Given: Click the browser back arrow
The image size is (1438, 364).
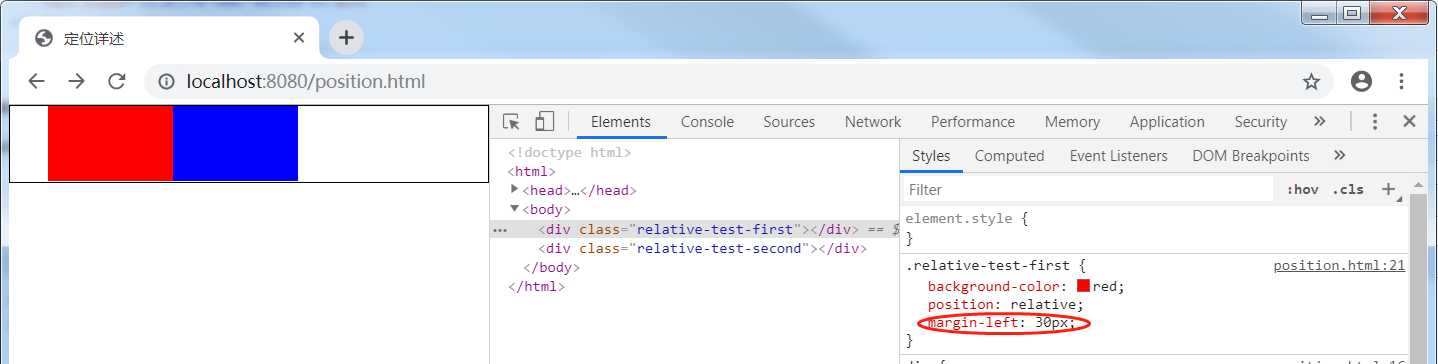Looking at the screenshot, I should pos(36,81).
